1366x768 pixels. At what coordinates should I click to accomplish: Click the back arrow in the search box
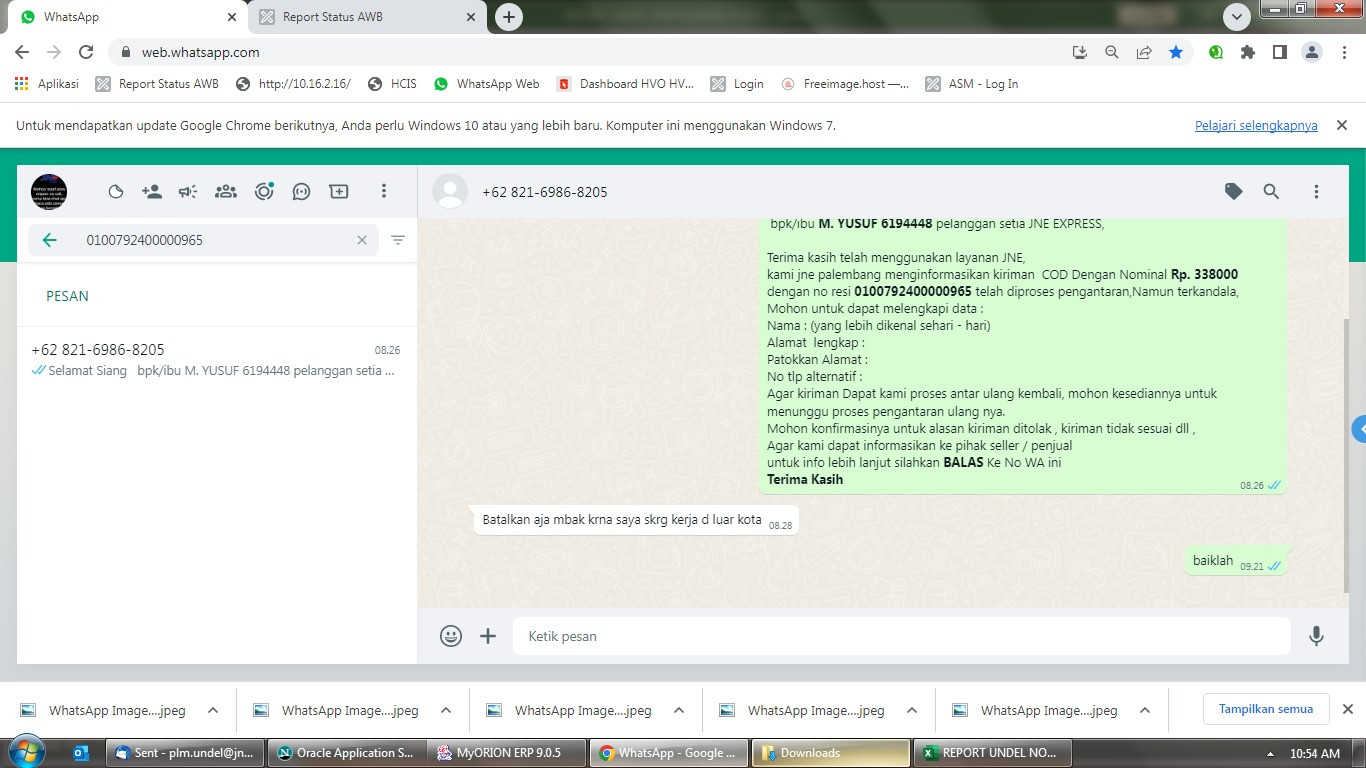coord(49,240)
